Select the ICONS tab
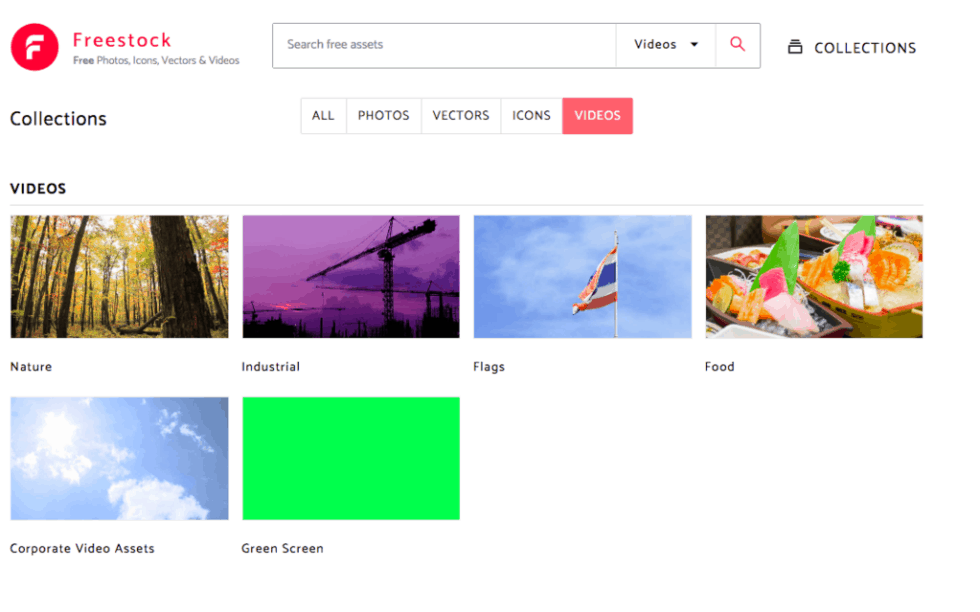Viewport: 980px width, 612px height. 531,115
